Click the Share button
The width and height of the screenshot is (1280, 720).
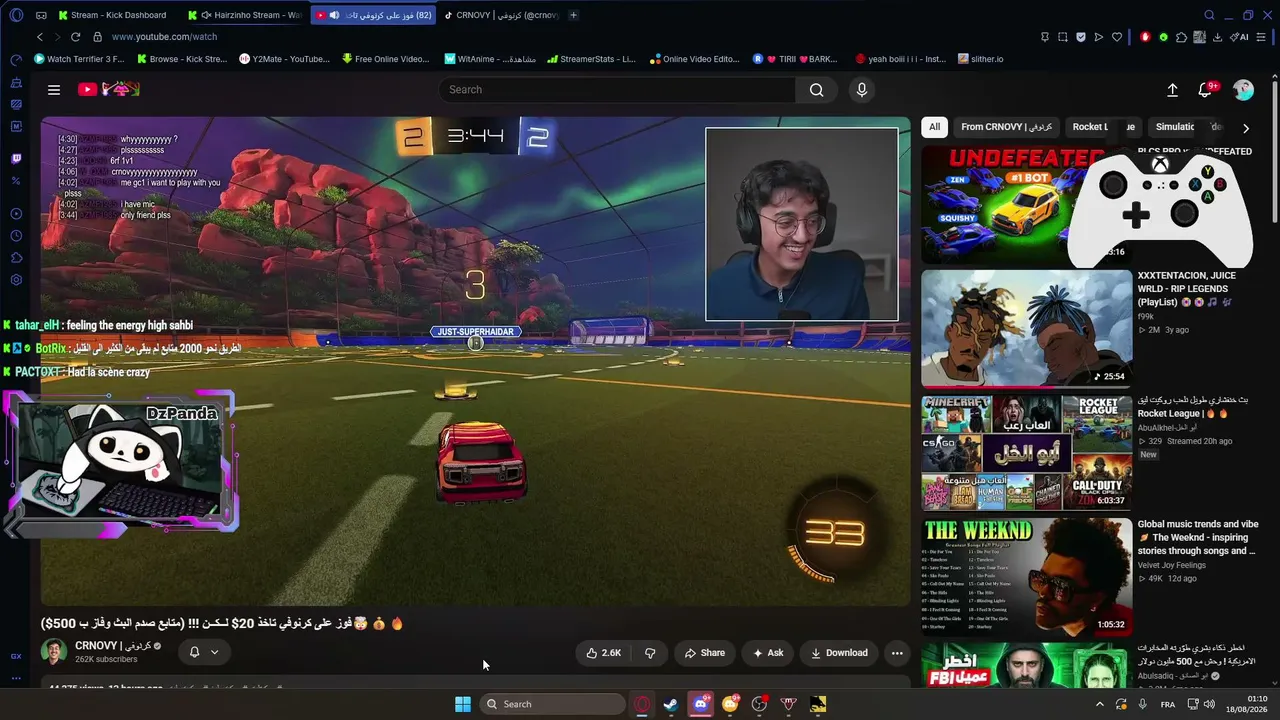[x=705, y=653]
